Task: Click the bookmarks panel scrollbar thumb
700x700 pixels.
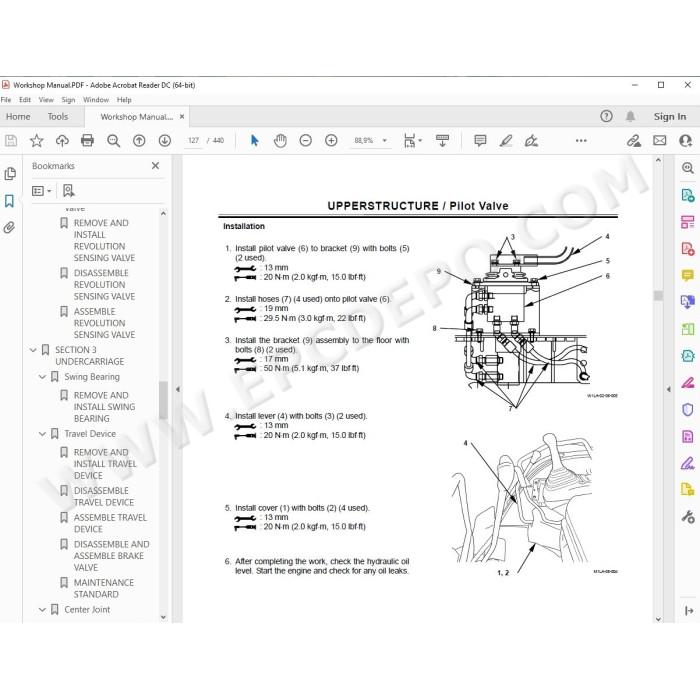Action: (163, 400)
